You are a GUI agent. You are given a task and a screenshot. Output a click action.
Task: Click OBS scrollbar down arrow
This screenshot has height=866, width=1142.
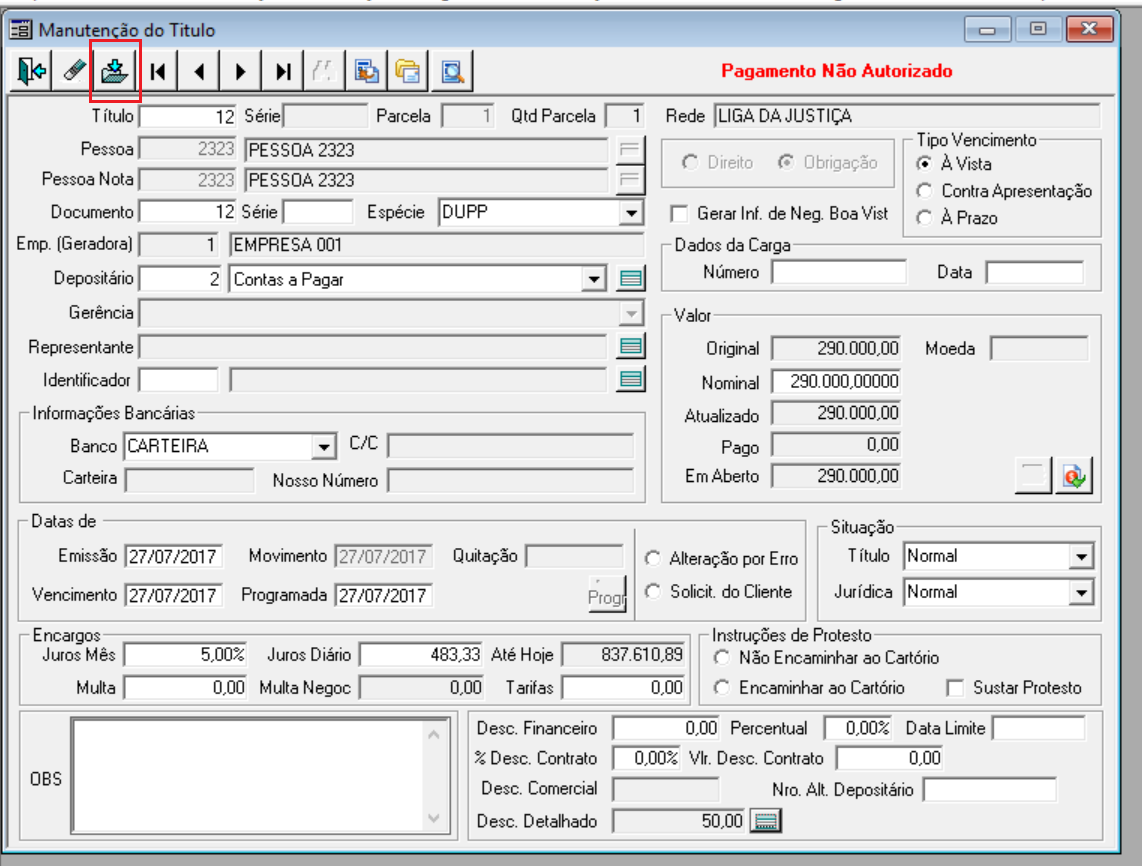tap(434, 818)
